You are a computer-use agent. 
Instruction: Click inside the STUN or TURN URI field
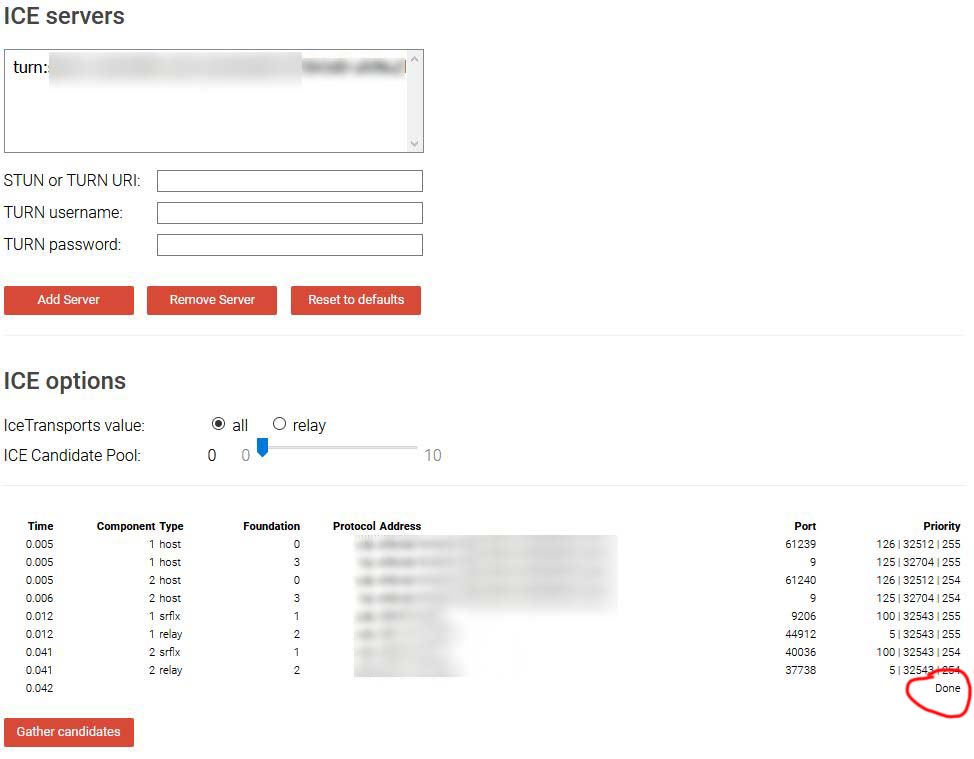pos(289,181)
